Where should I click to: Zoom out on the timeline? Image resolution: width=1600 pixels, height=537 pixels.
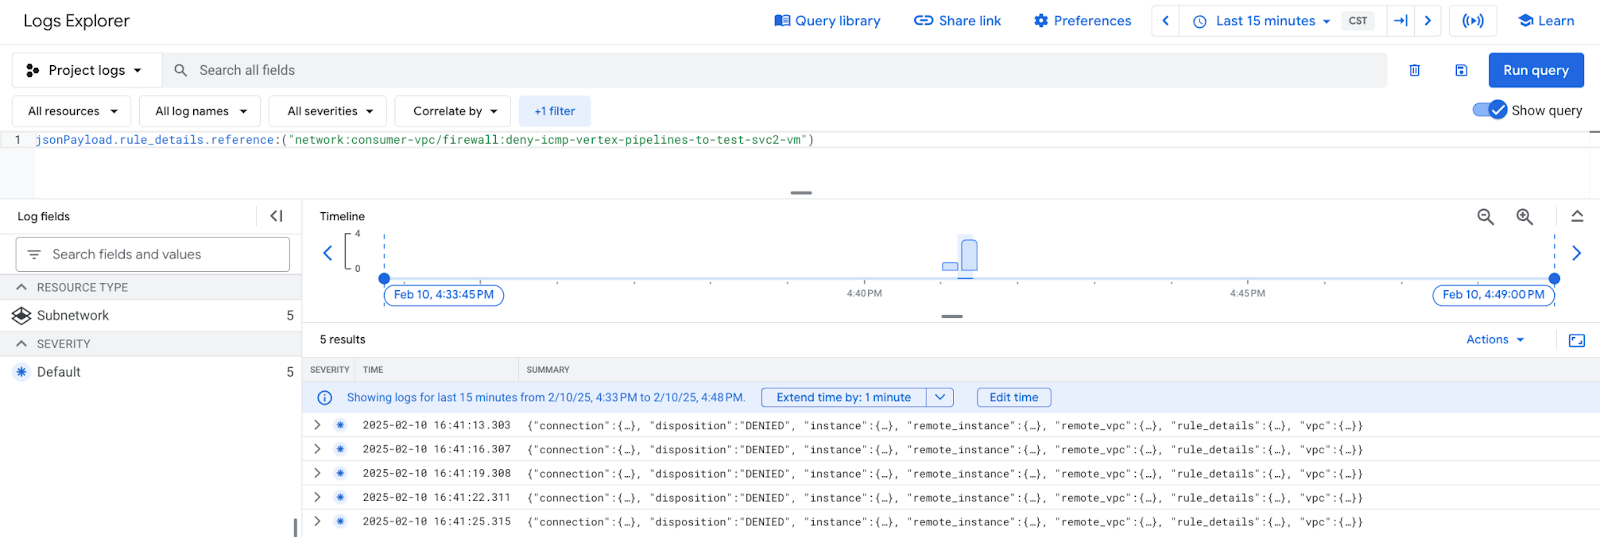(x=1485, y=217)
